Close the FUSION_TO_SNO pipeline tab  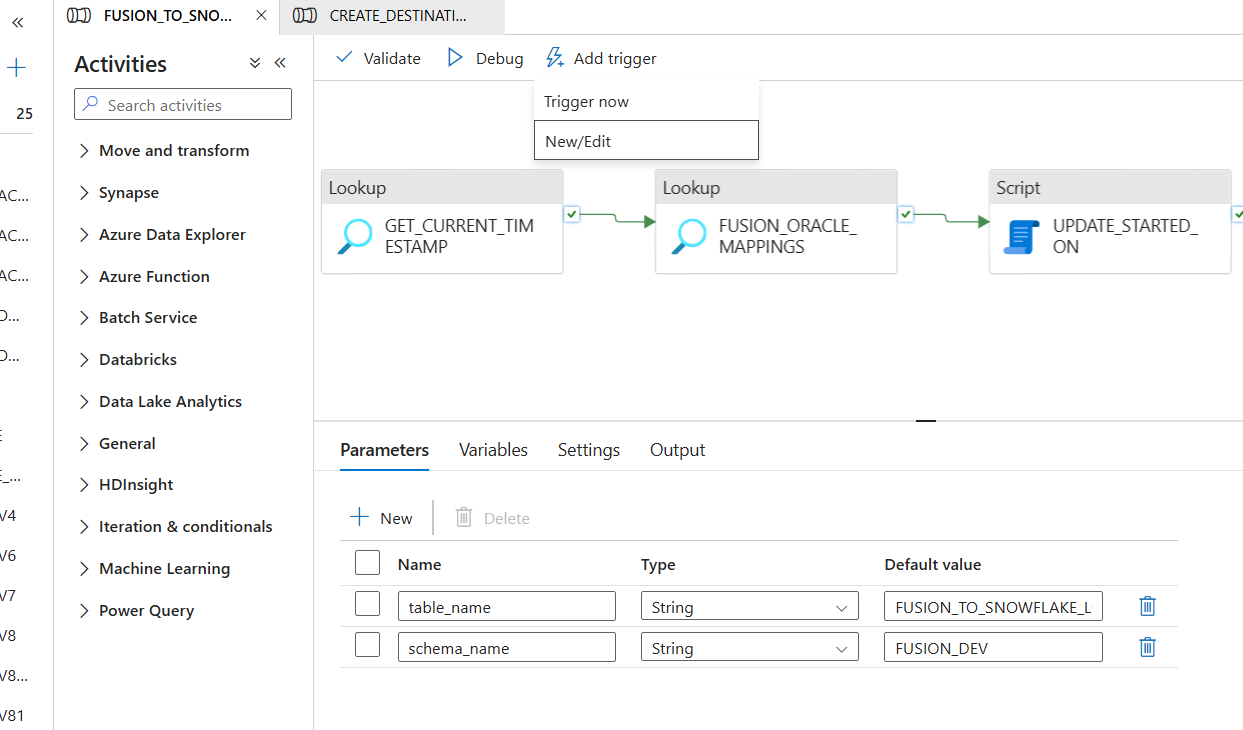262,16
